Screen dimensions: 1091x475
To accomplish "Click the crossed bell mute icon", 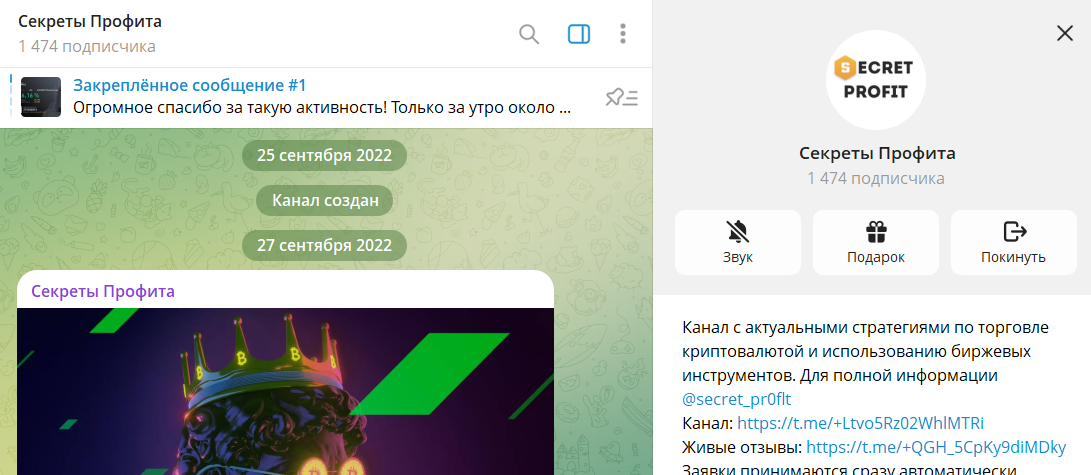I will (x=737, y=232).
